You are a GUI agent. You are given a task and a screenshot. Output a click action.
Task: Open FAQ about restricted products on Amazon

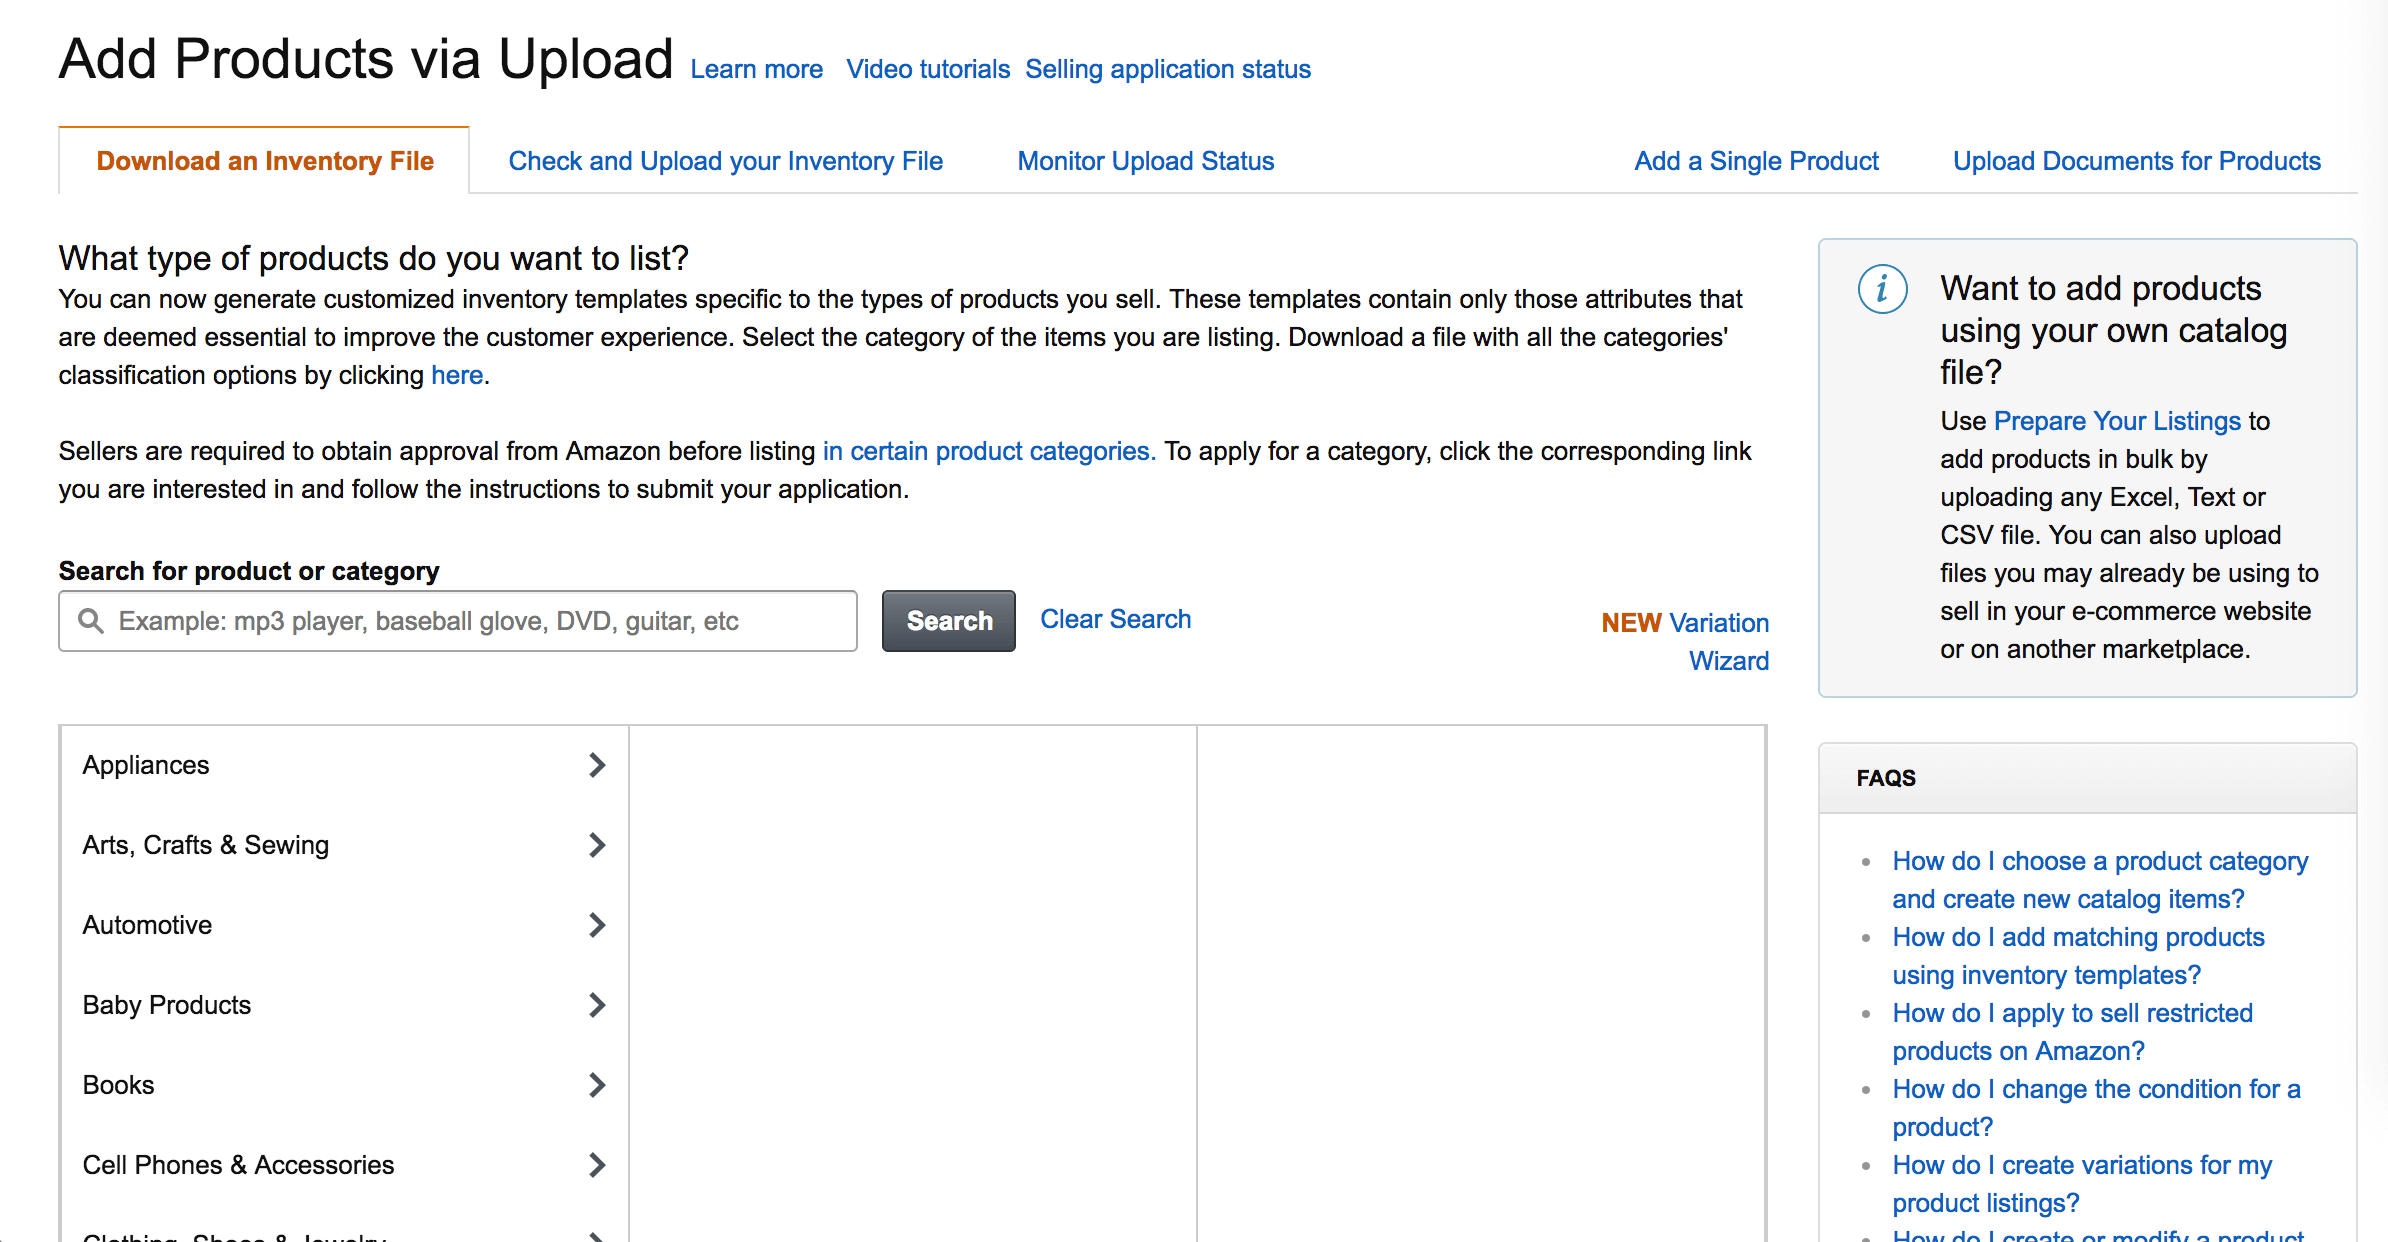2072,1032
